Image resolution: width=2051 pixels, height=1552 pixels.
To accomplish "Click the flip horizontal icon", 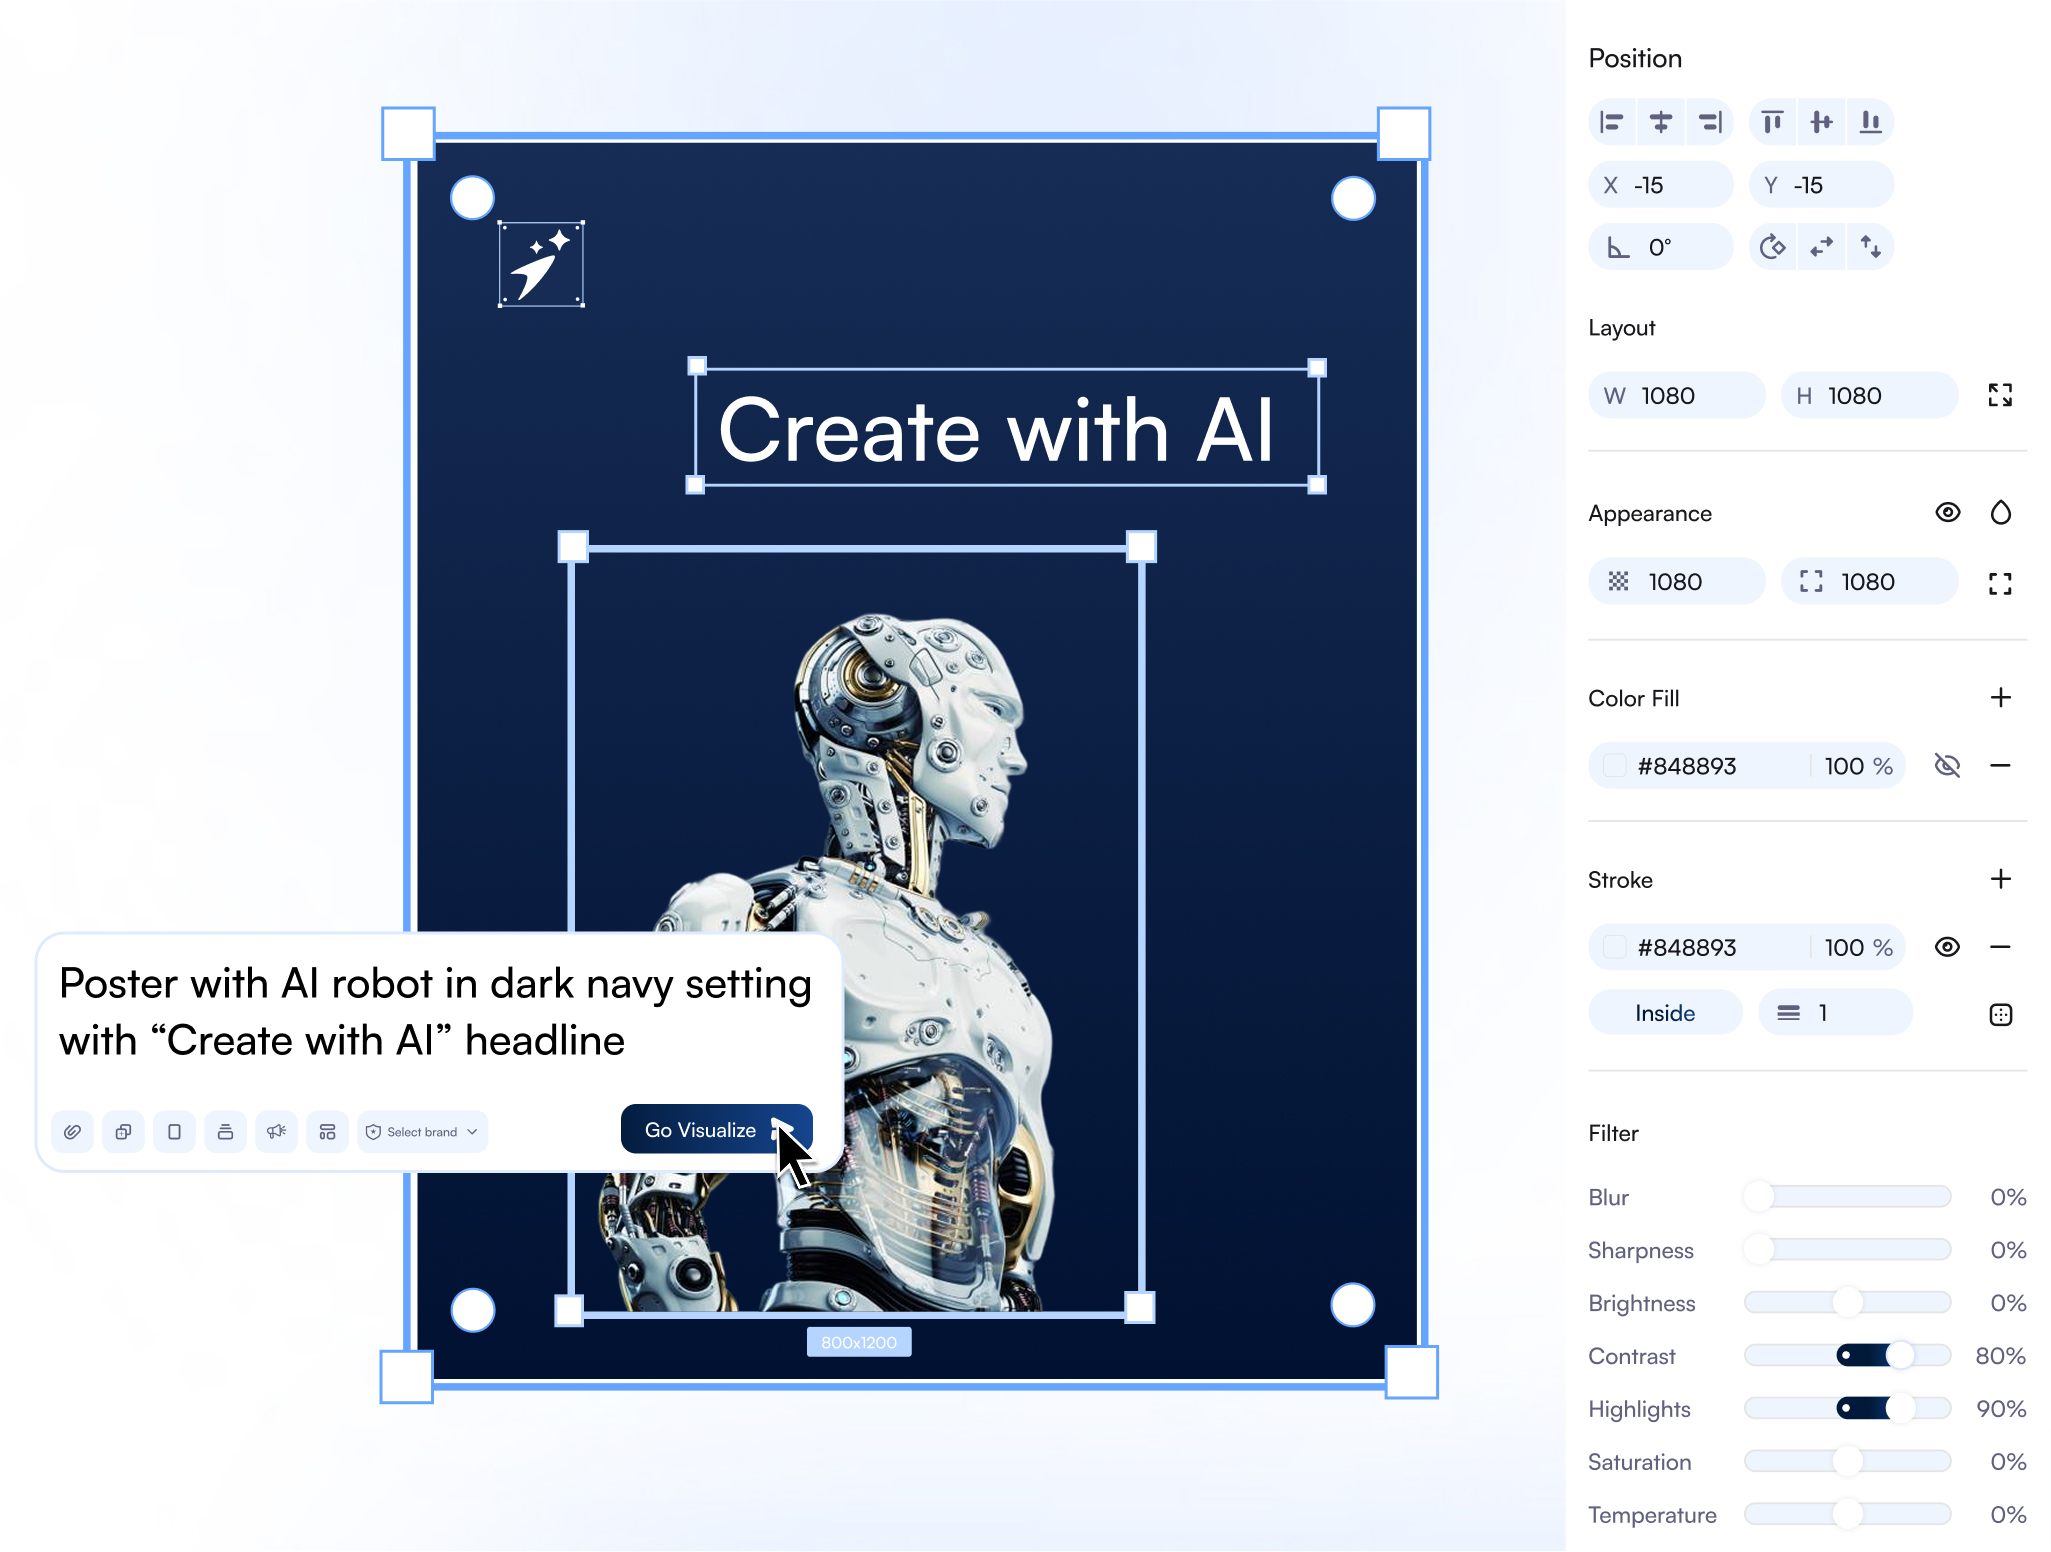I will pos(1821,246).
